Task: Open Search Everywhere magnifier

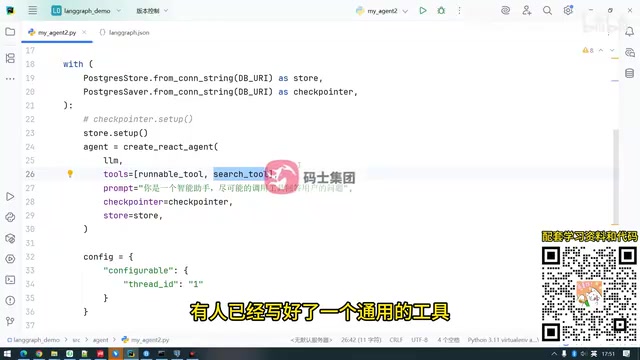Action: (547, 11)
